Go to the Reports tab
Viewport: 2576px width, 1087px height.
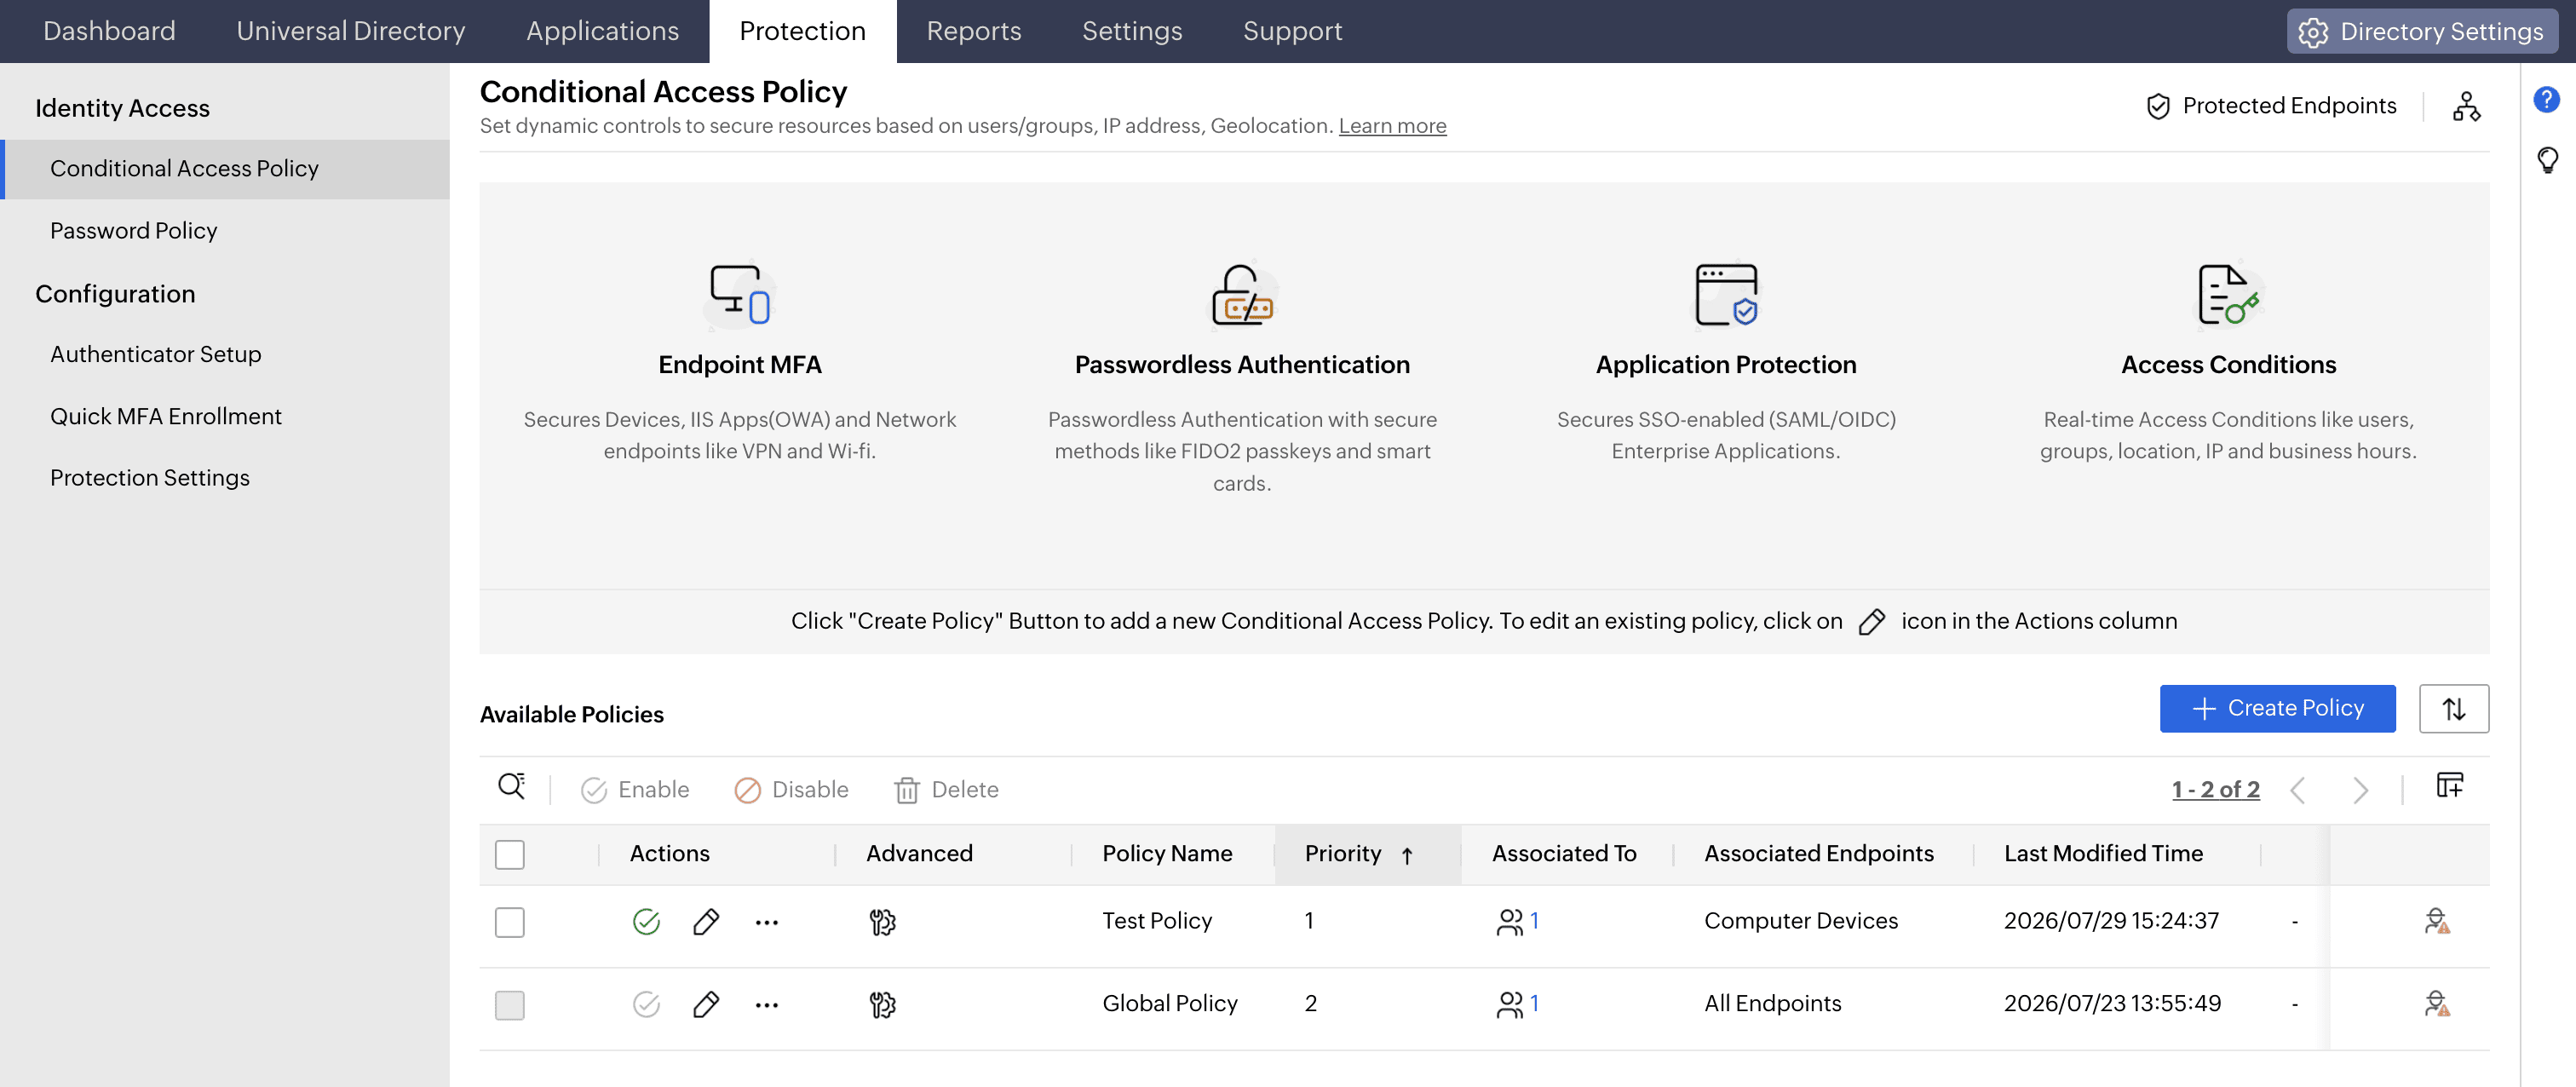tap(973, 31)
